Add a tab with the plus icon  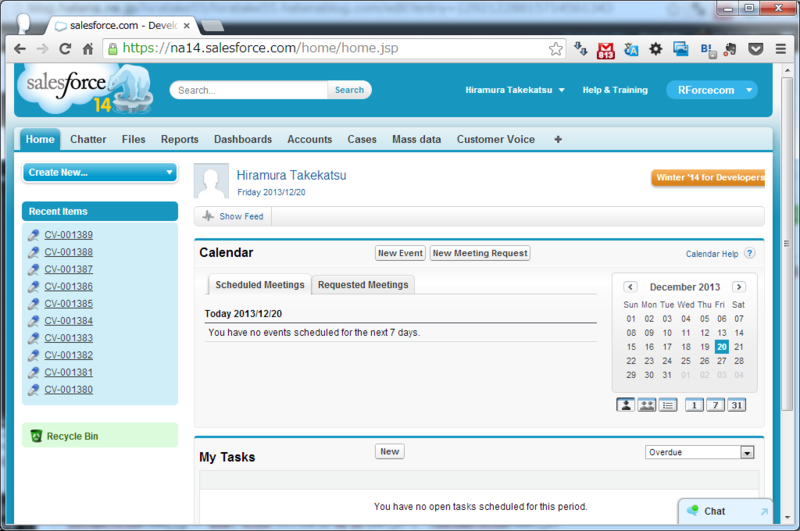click(x=558, y=139)
